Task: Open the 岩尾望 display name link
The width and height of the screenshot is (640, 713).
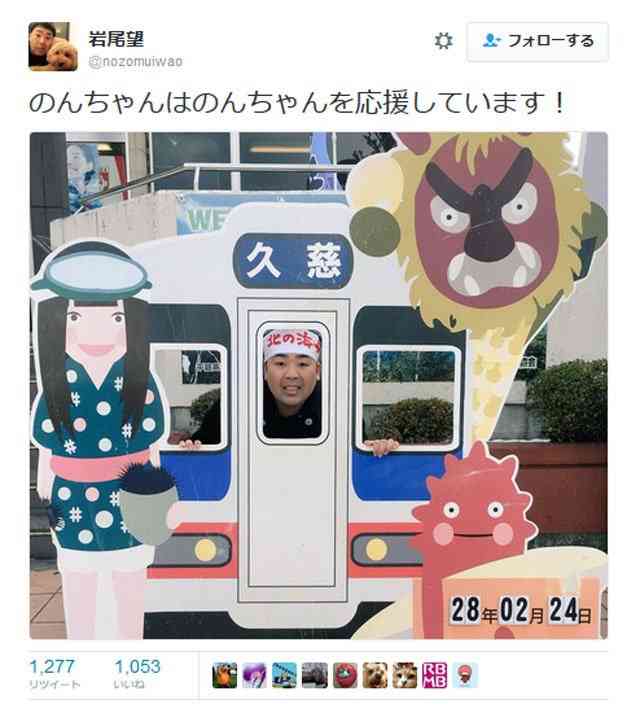Action: 116,39
